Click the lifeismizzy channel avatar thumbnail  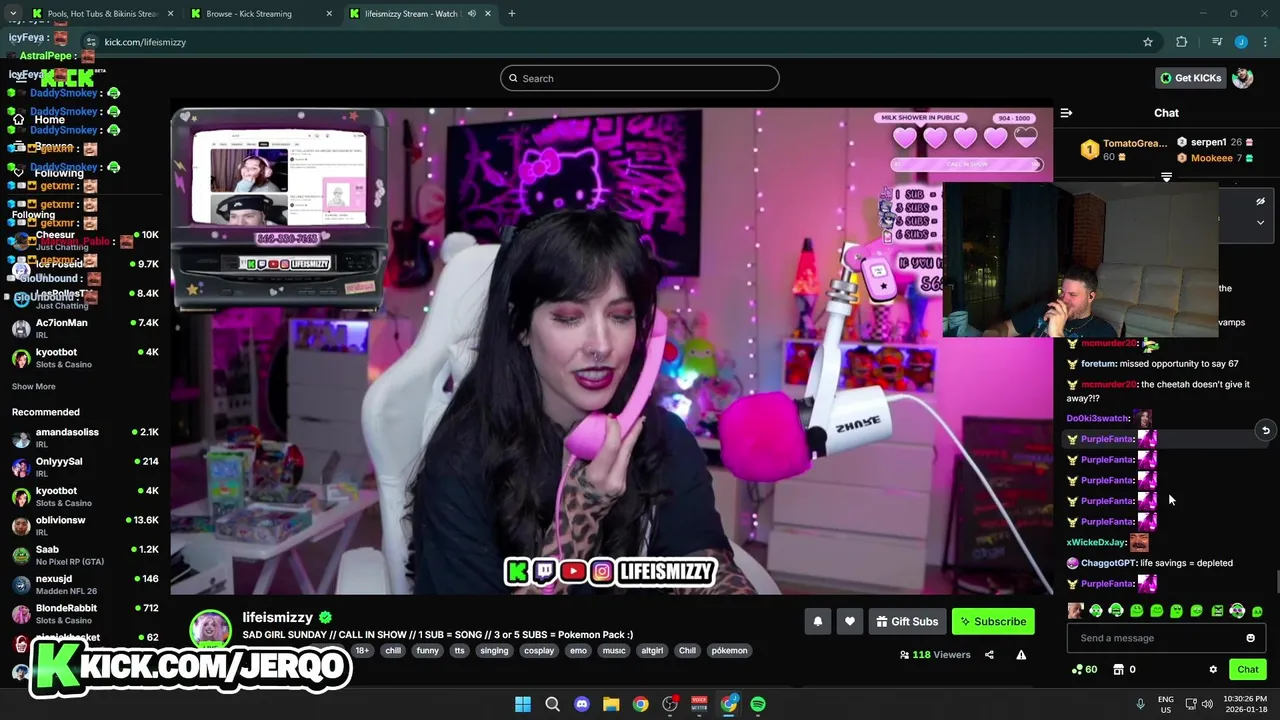(211, 630)
